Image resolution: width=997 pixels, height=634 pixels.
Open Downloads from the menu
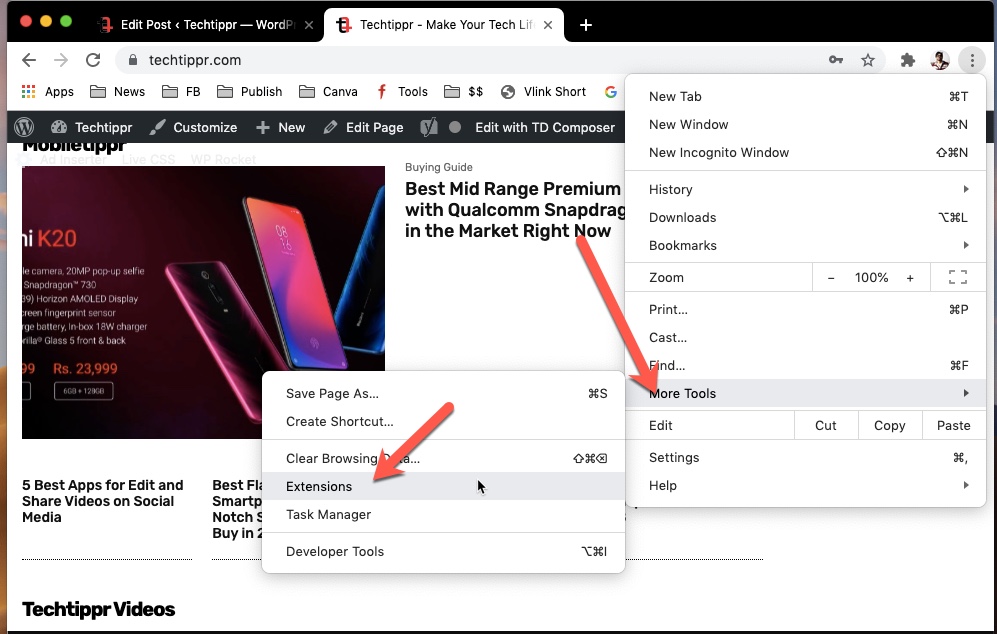click(805, 217)
